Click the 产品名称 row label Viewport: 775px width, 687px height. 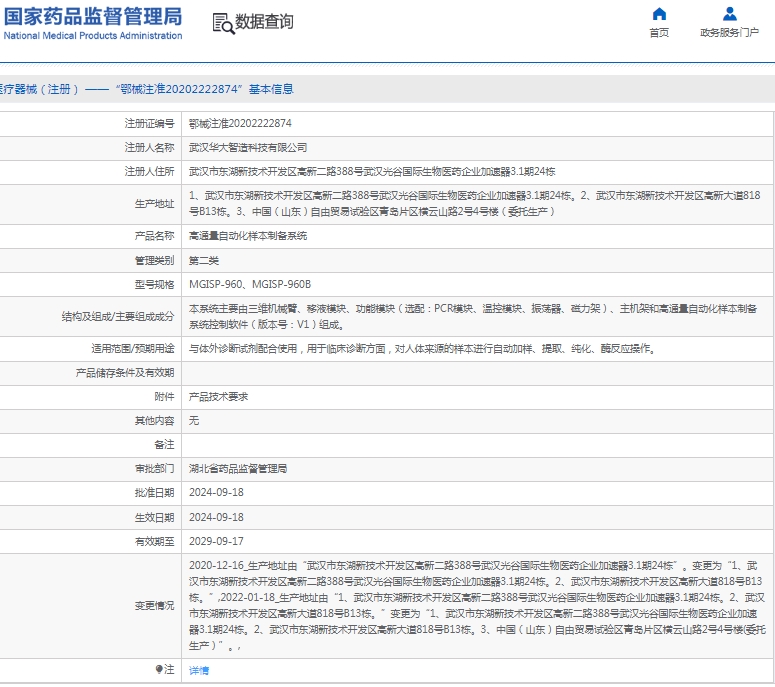point(154,236)
